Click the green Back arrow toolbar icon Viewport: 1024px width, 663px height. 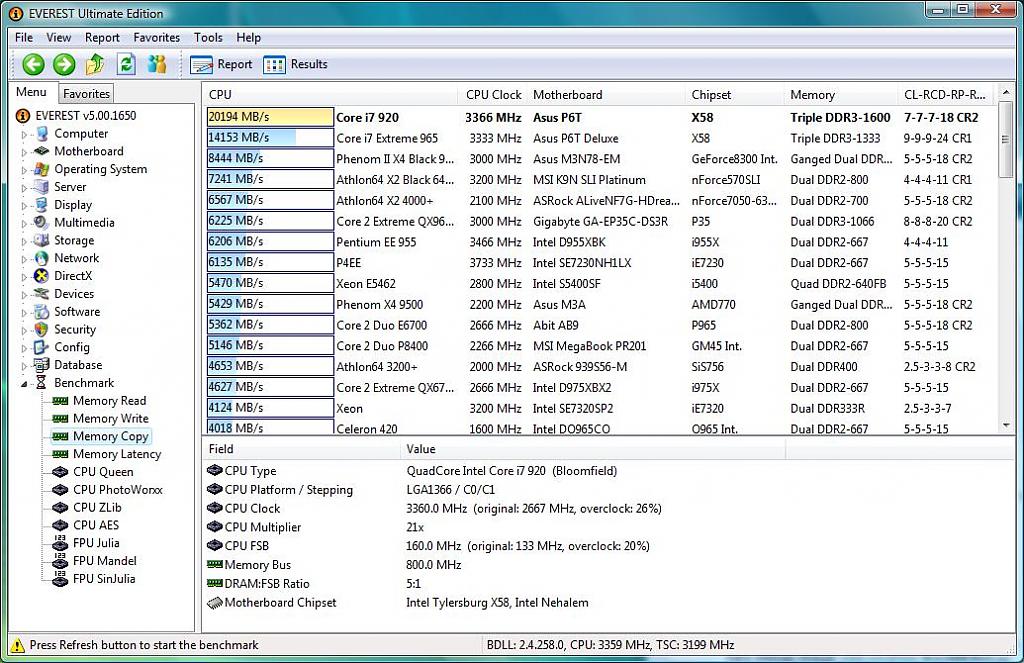click(33, 64)
